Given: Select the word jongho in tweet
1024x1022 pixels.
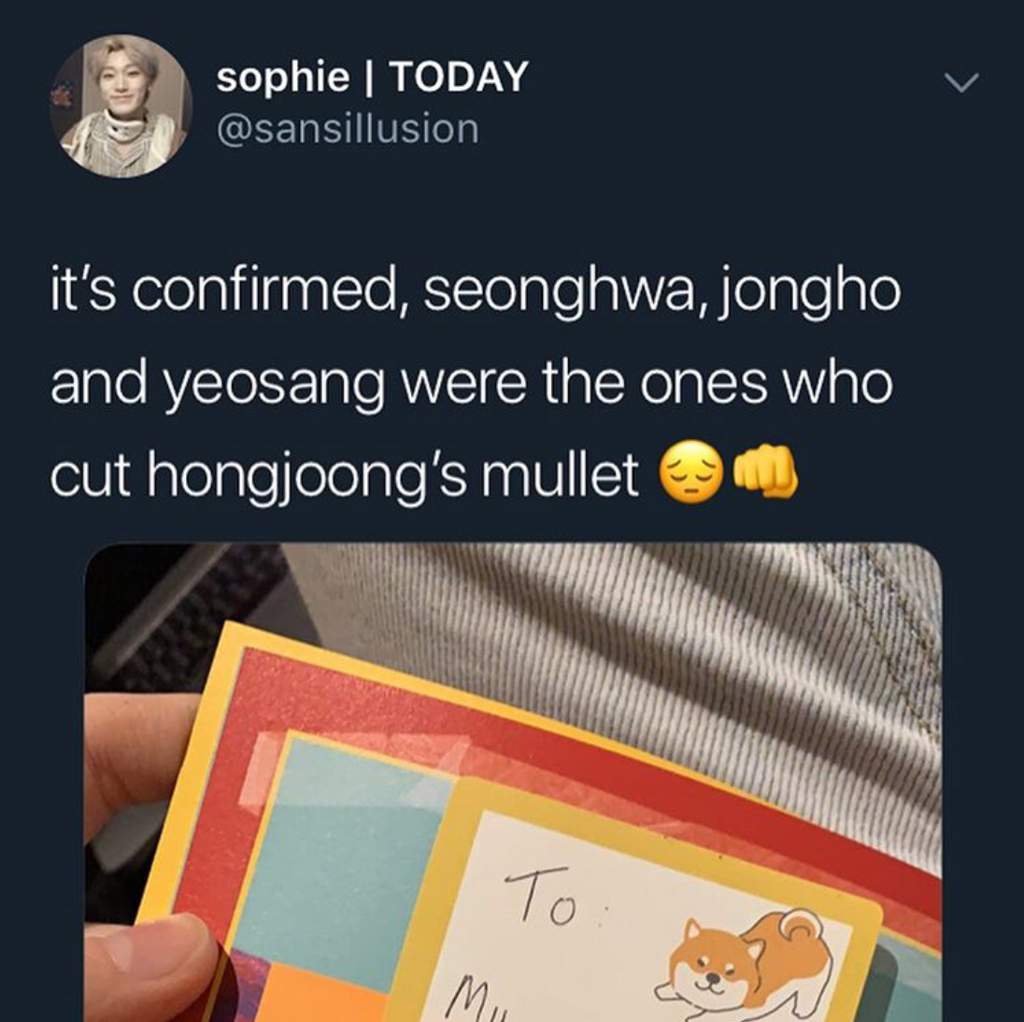Looking at the screenshot, I should 809,293.
